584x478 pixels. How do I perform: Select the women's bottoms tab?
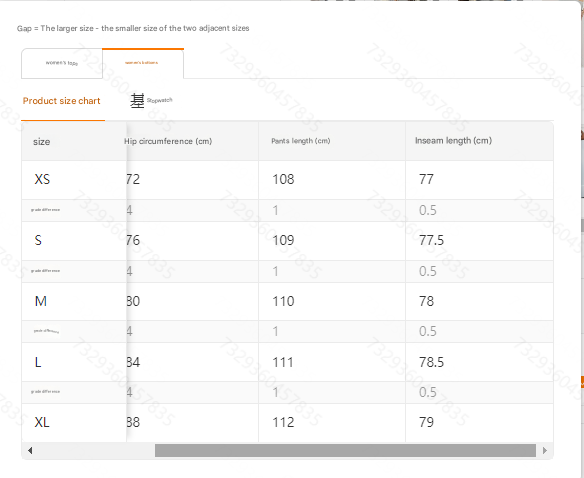(x=143, y=63)
